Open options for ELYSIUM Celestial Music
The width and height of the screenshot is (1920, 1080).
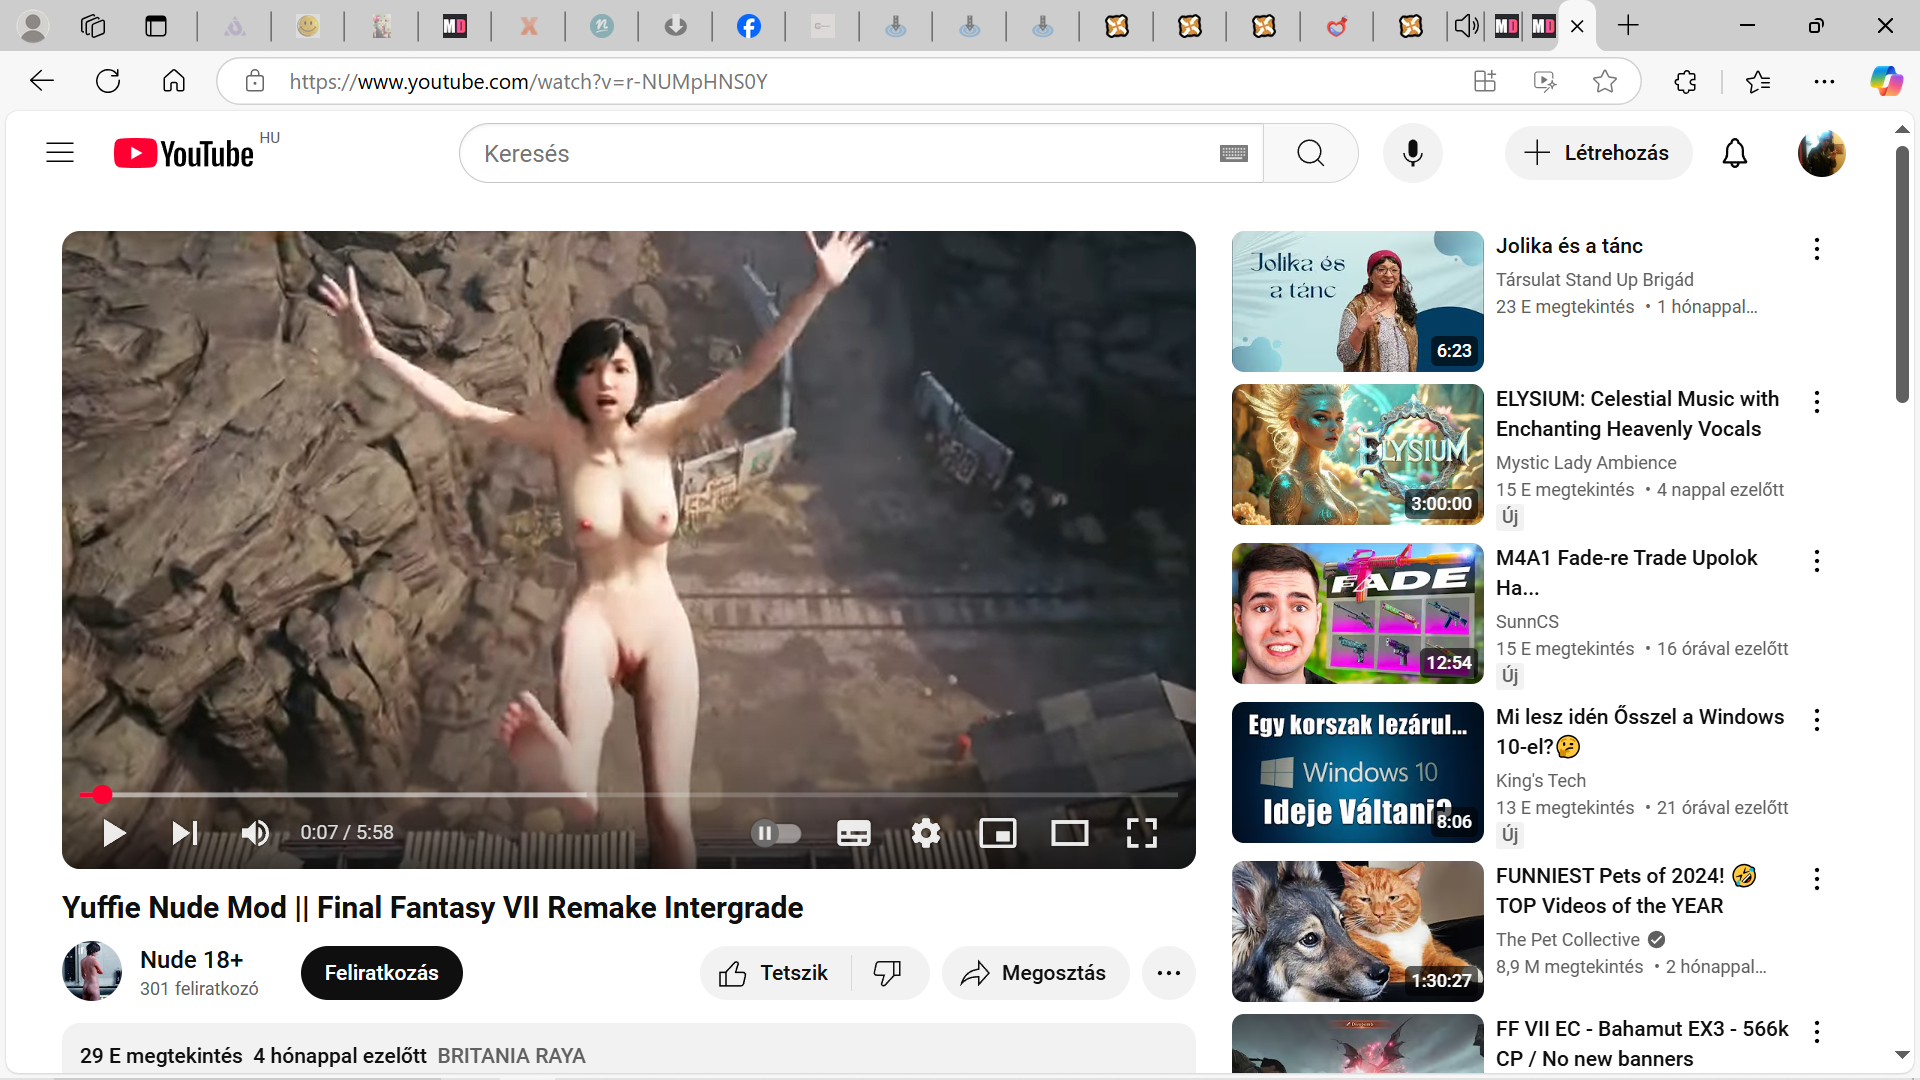click(x=1816, y=402)
